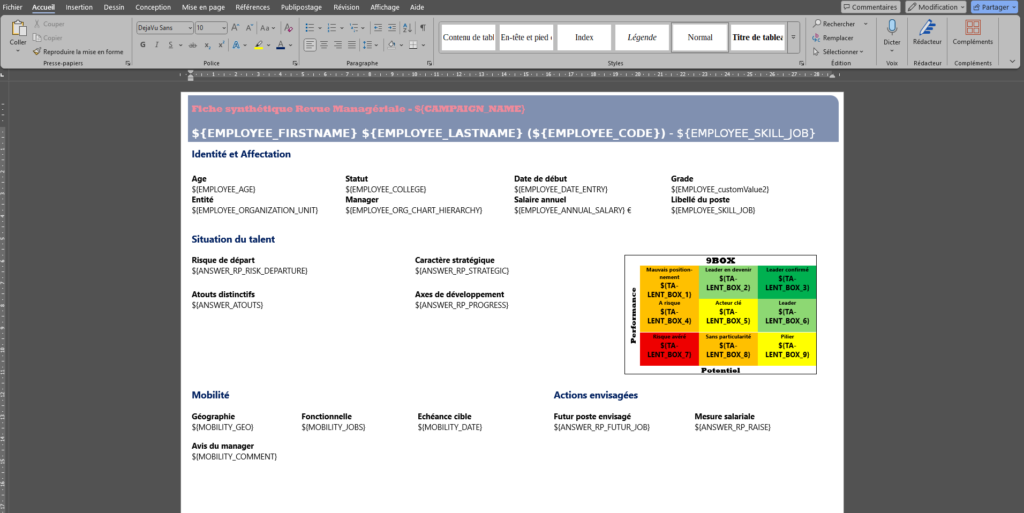Show or hide paragraph marks
This screenshot has width=1024, height=513.
pos(423,28)
